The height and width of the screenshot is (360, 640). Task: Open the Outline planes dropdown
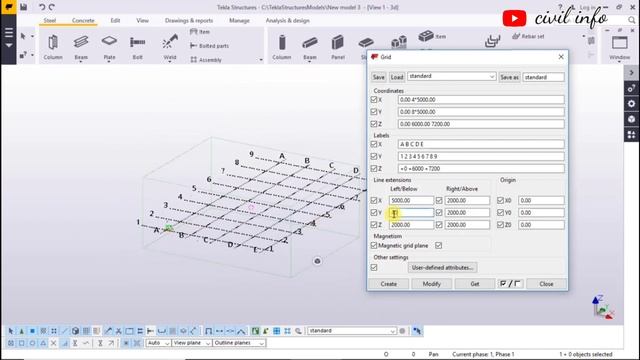tap(239, 343)
